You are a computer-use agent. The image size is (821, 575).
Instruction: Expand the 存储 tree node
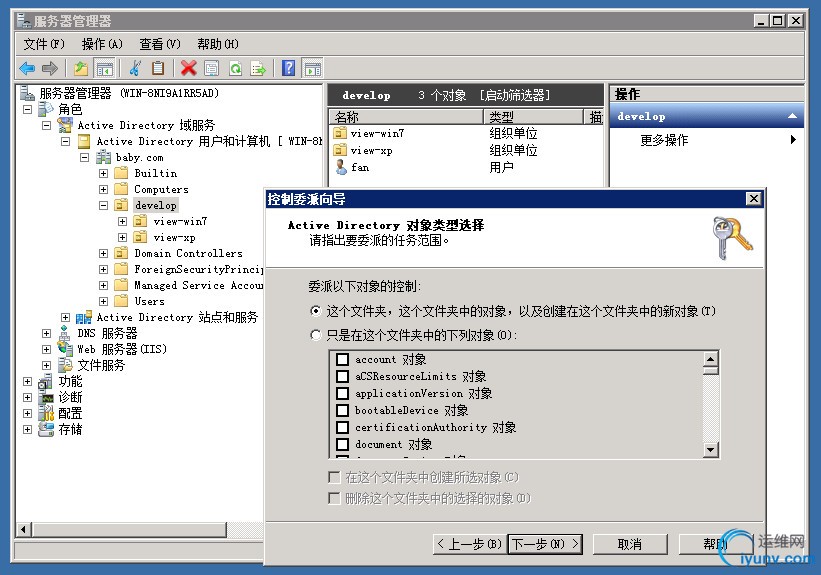pyautogui.click(x=28, y=429)
